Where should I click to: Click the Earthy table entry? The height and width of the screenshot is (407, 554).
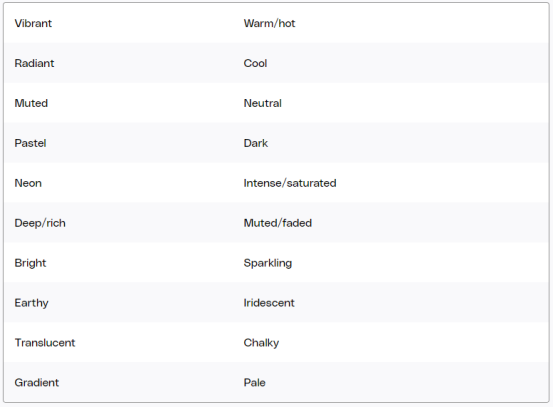coord(31,303)
